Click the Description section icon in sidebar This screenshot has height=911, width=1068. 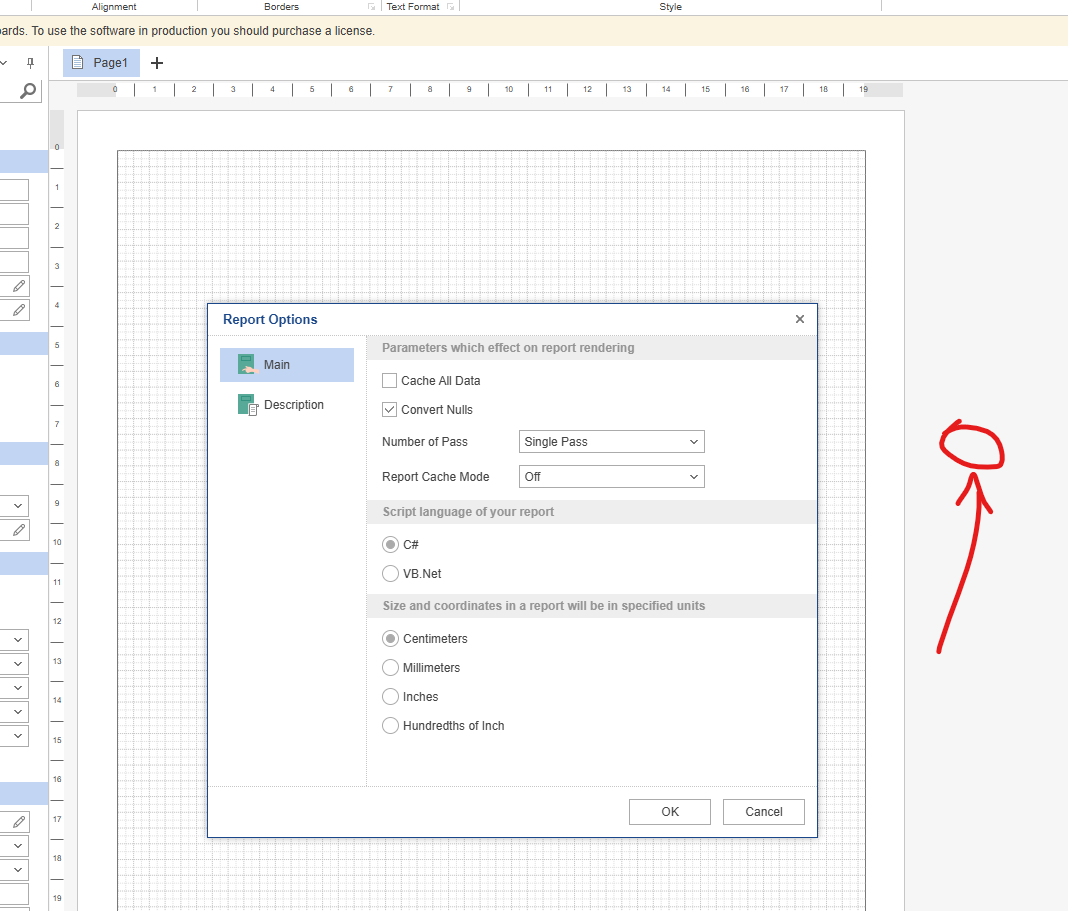[x=247, y=405]
